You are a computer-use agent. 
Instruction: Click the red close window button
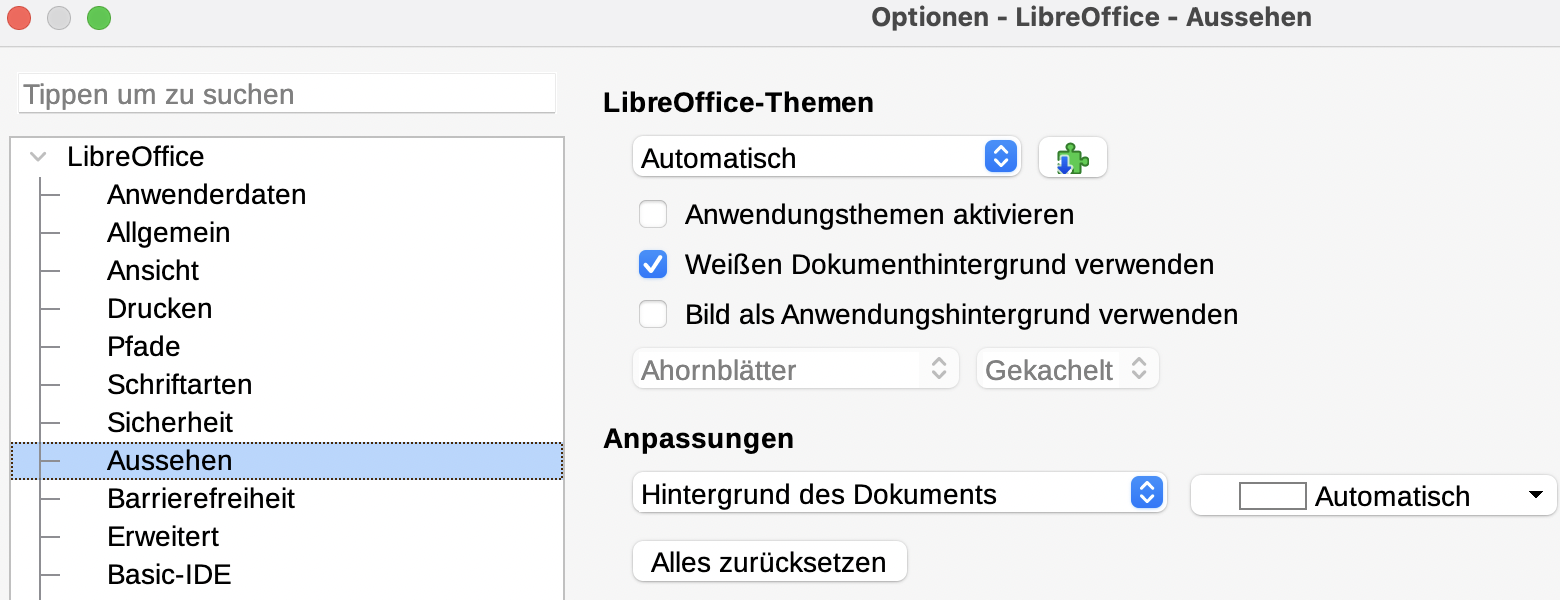coord(18,18)
